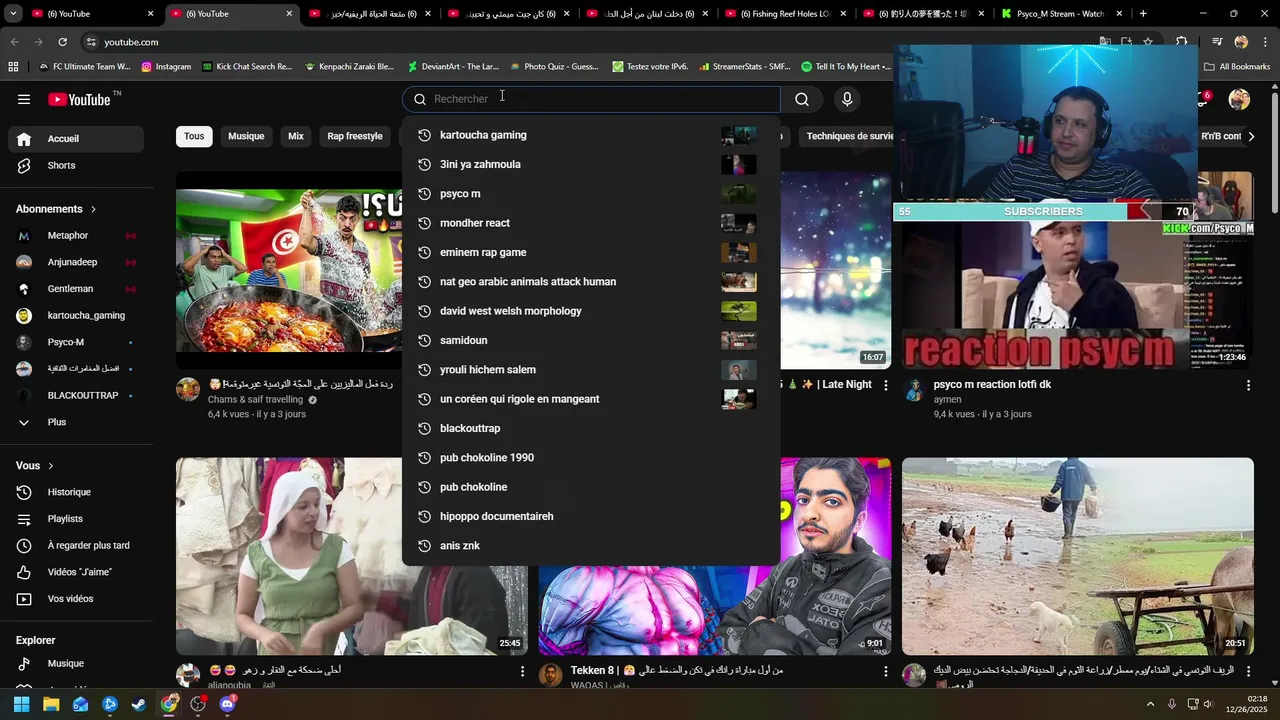
Task: Open a new Chrome tab
Action: (x=1143, y=14)
